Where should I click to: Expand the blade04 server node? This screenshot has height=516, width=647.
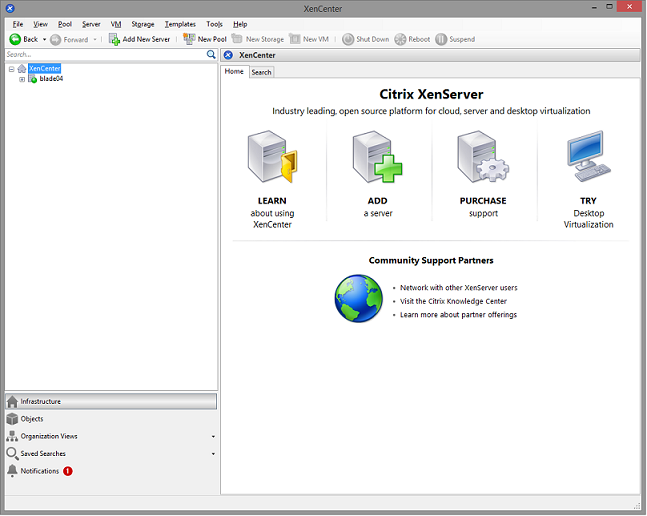coord(22,79)
